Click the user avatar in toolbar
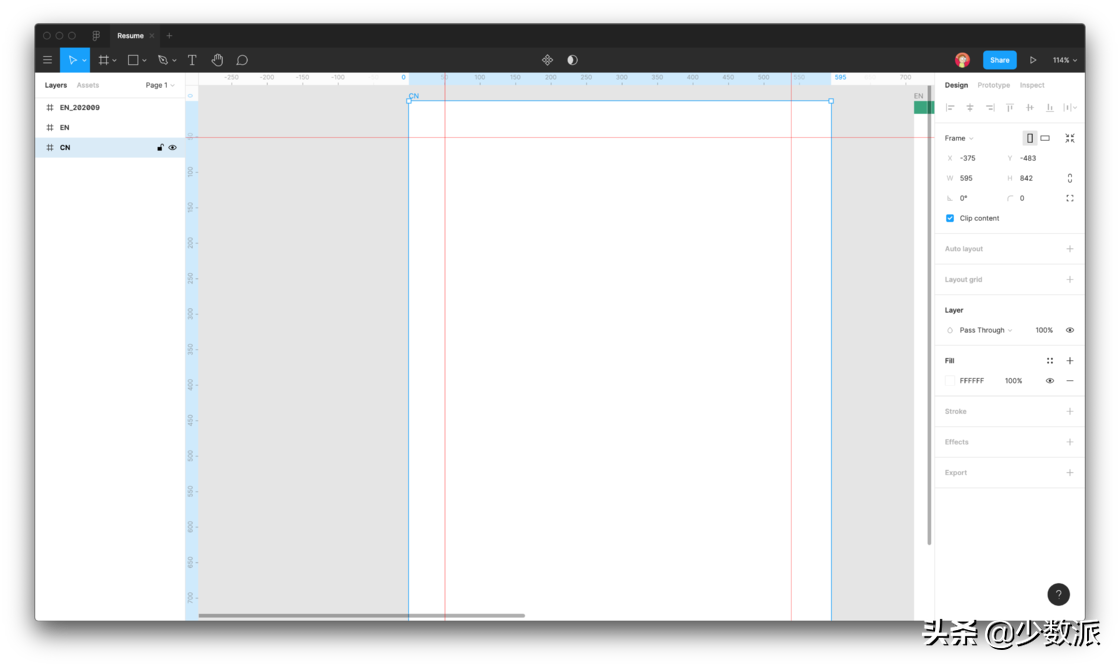Screen dimensions: 1120x667 click(962, 60)
